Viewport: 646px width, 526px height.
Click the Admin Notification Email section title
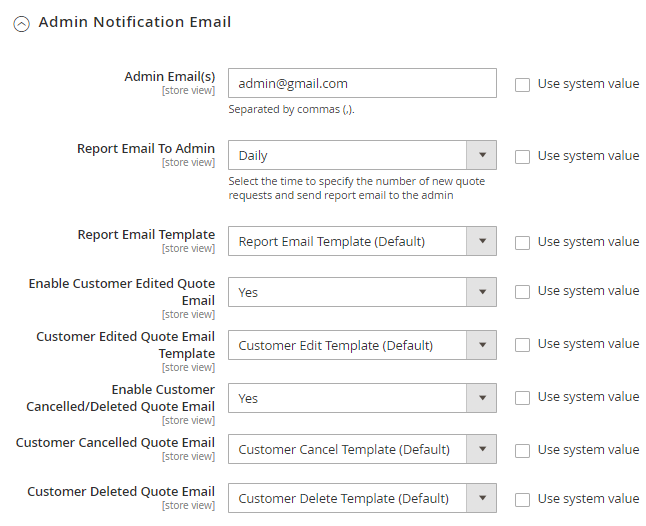click(x=135, y=22)
